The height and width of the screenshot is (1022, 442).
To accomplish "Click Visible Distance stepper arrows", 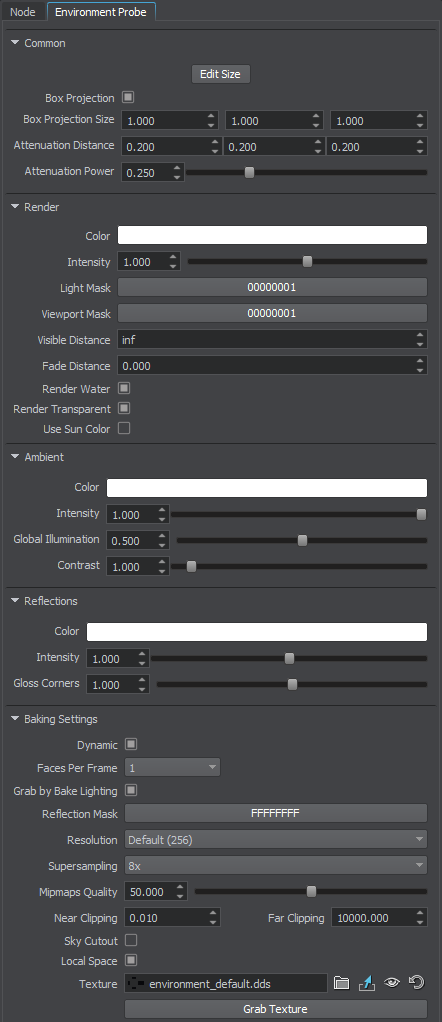I will click(x=420, y=340).
